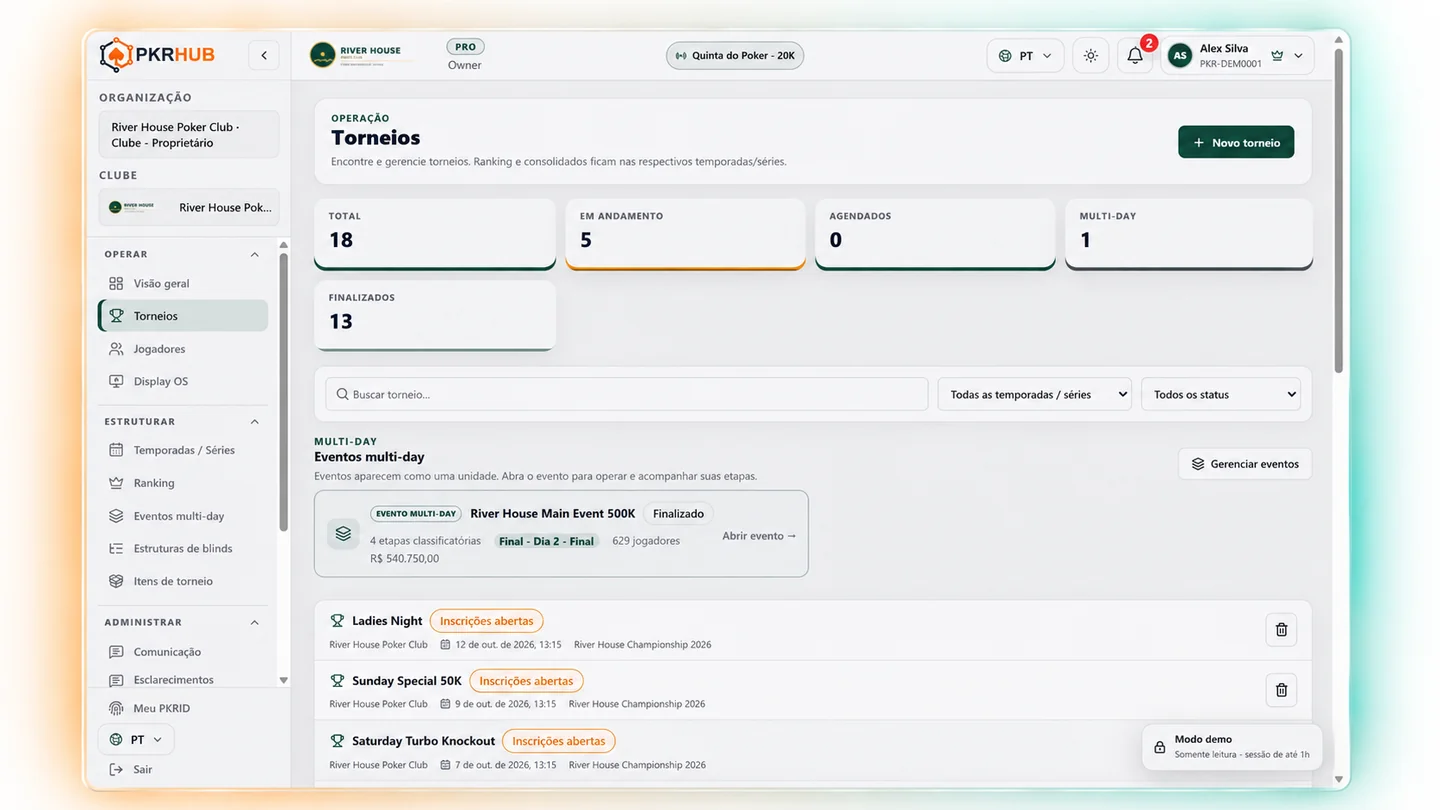Click the Modo demo lock icon
Viewport: 1440px width, 810px height.
1160,747
